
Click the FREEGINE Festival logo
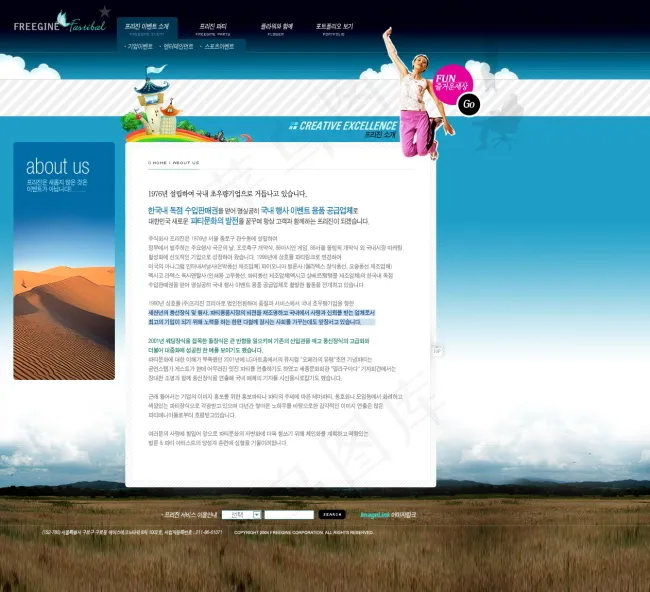[x=59, y=27]
